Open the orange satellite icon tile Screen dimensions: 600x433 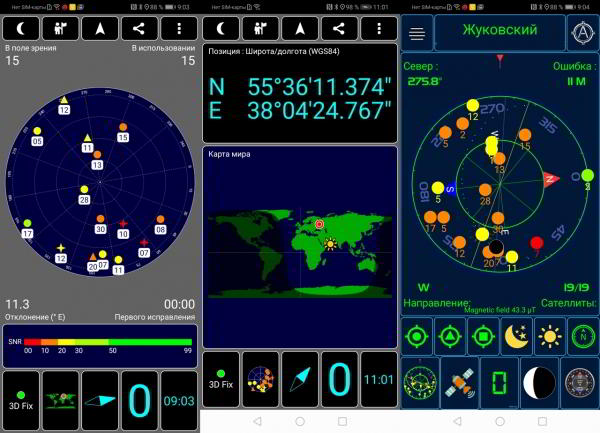point(458,382)
